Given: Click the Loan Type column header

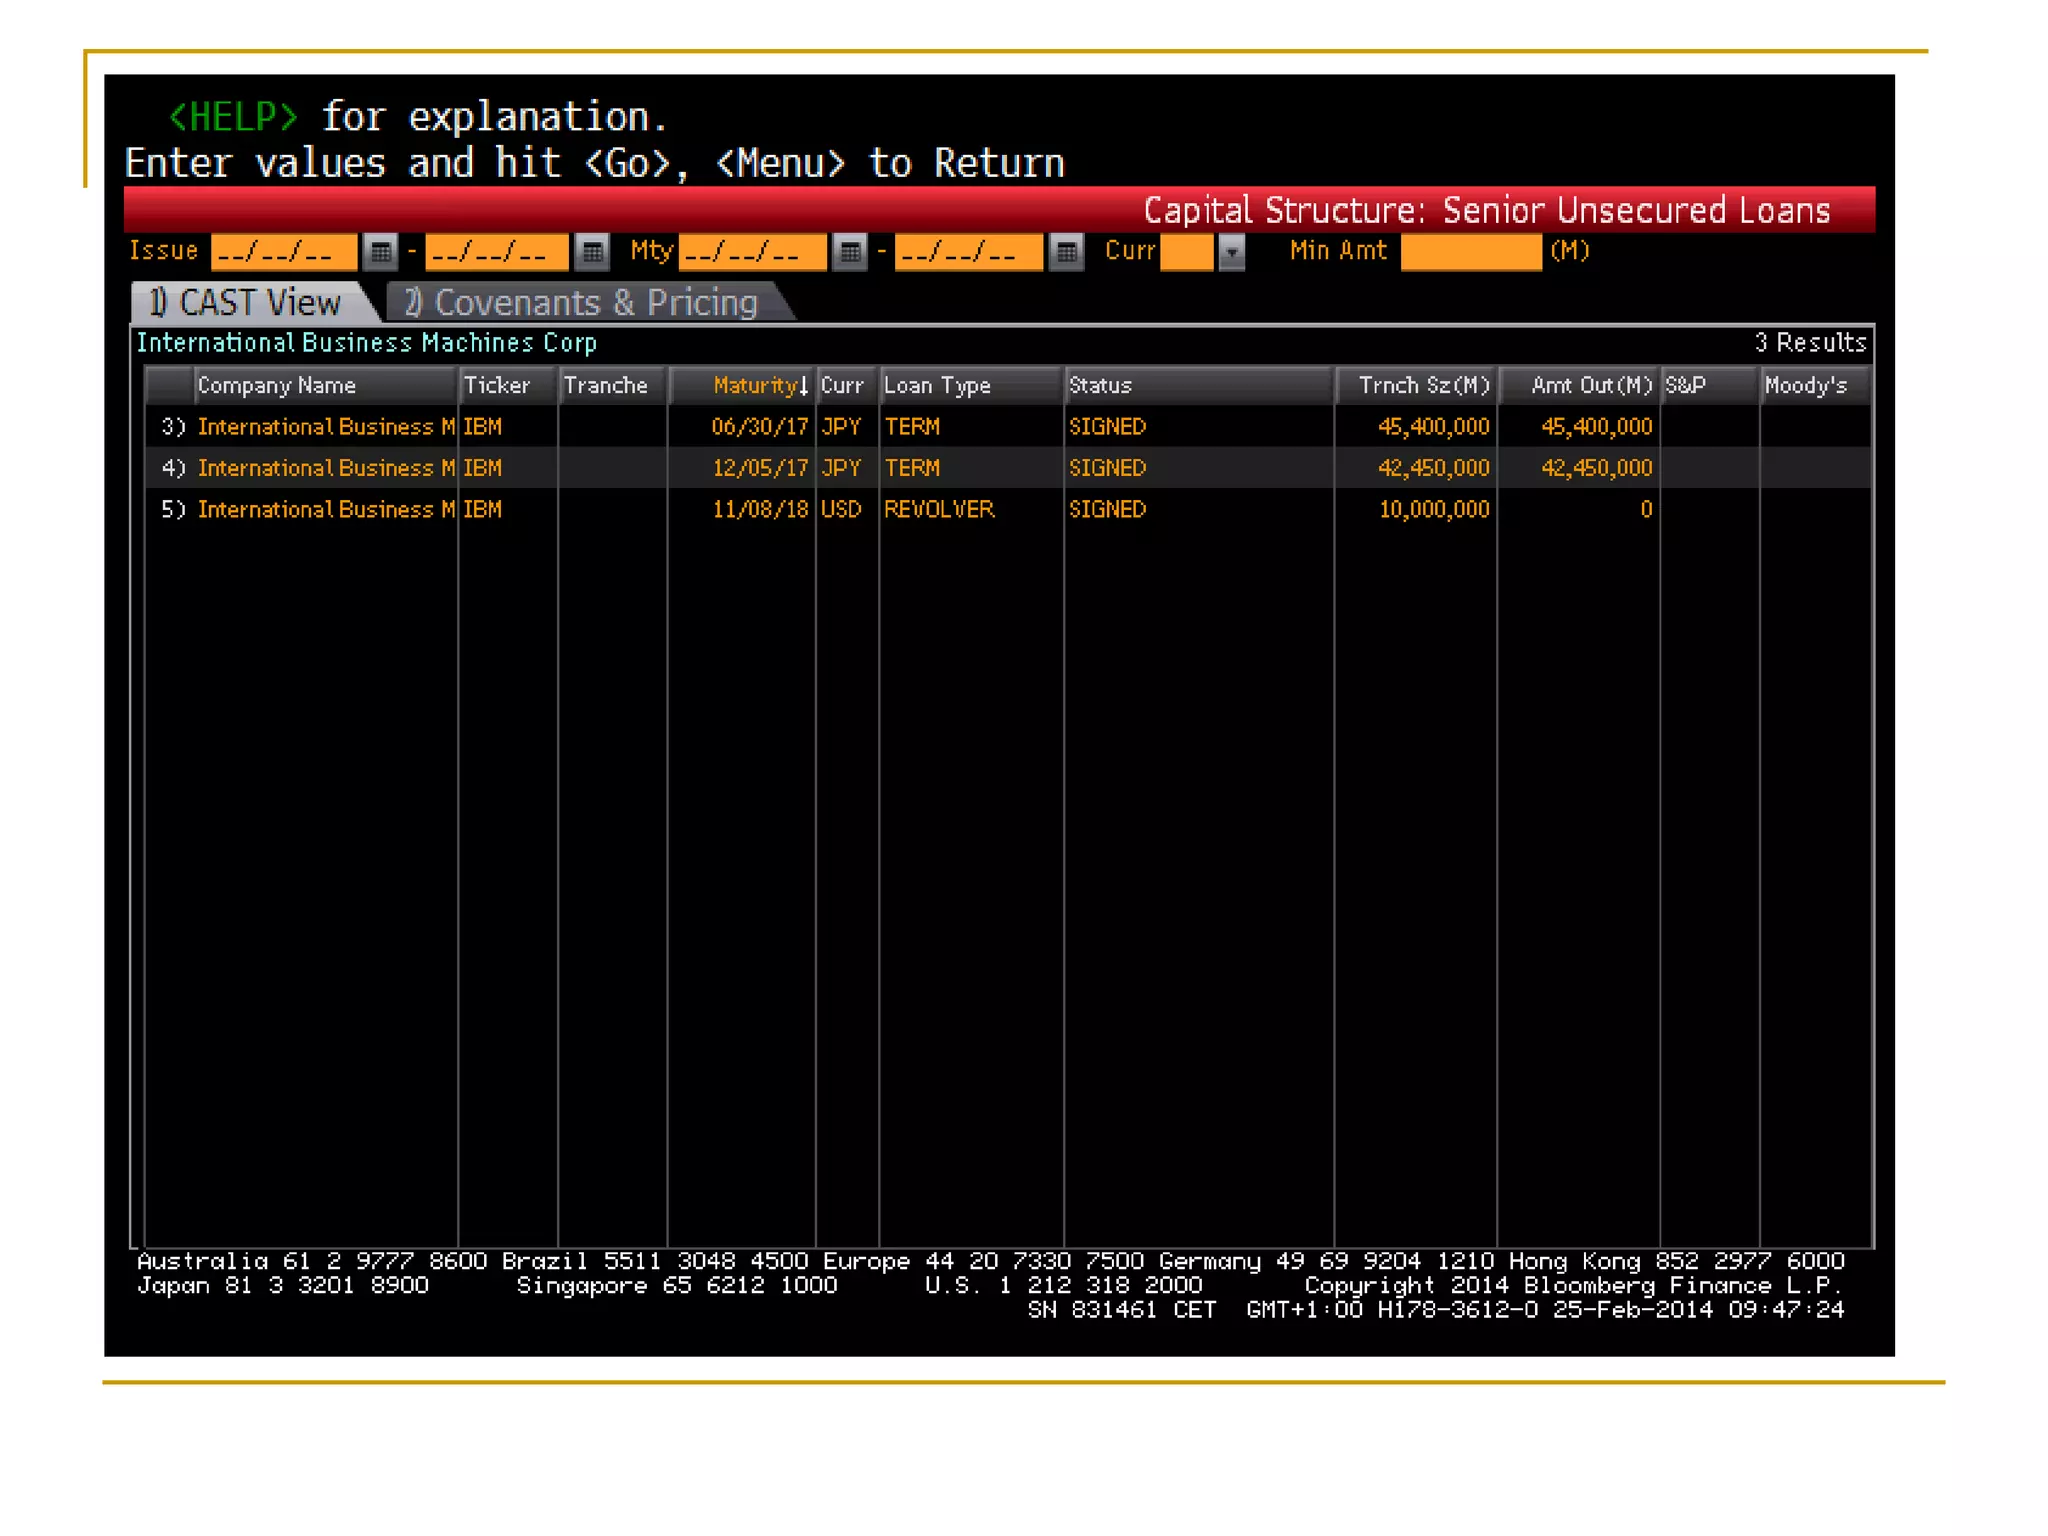Looking at the screenshot, I should [x=937, y=386].
